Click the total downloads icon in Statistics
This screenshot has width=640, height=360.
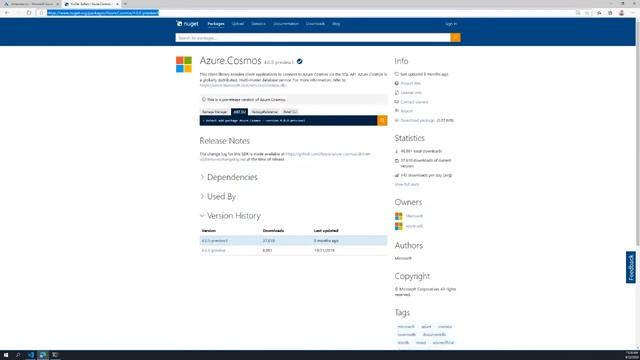pos(396,151)
